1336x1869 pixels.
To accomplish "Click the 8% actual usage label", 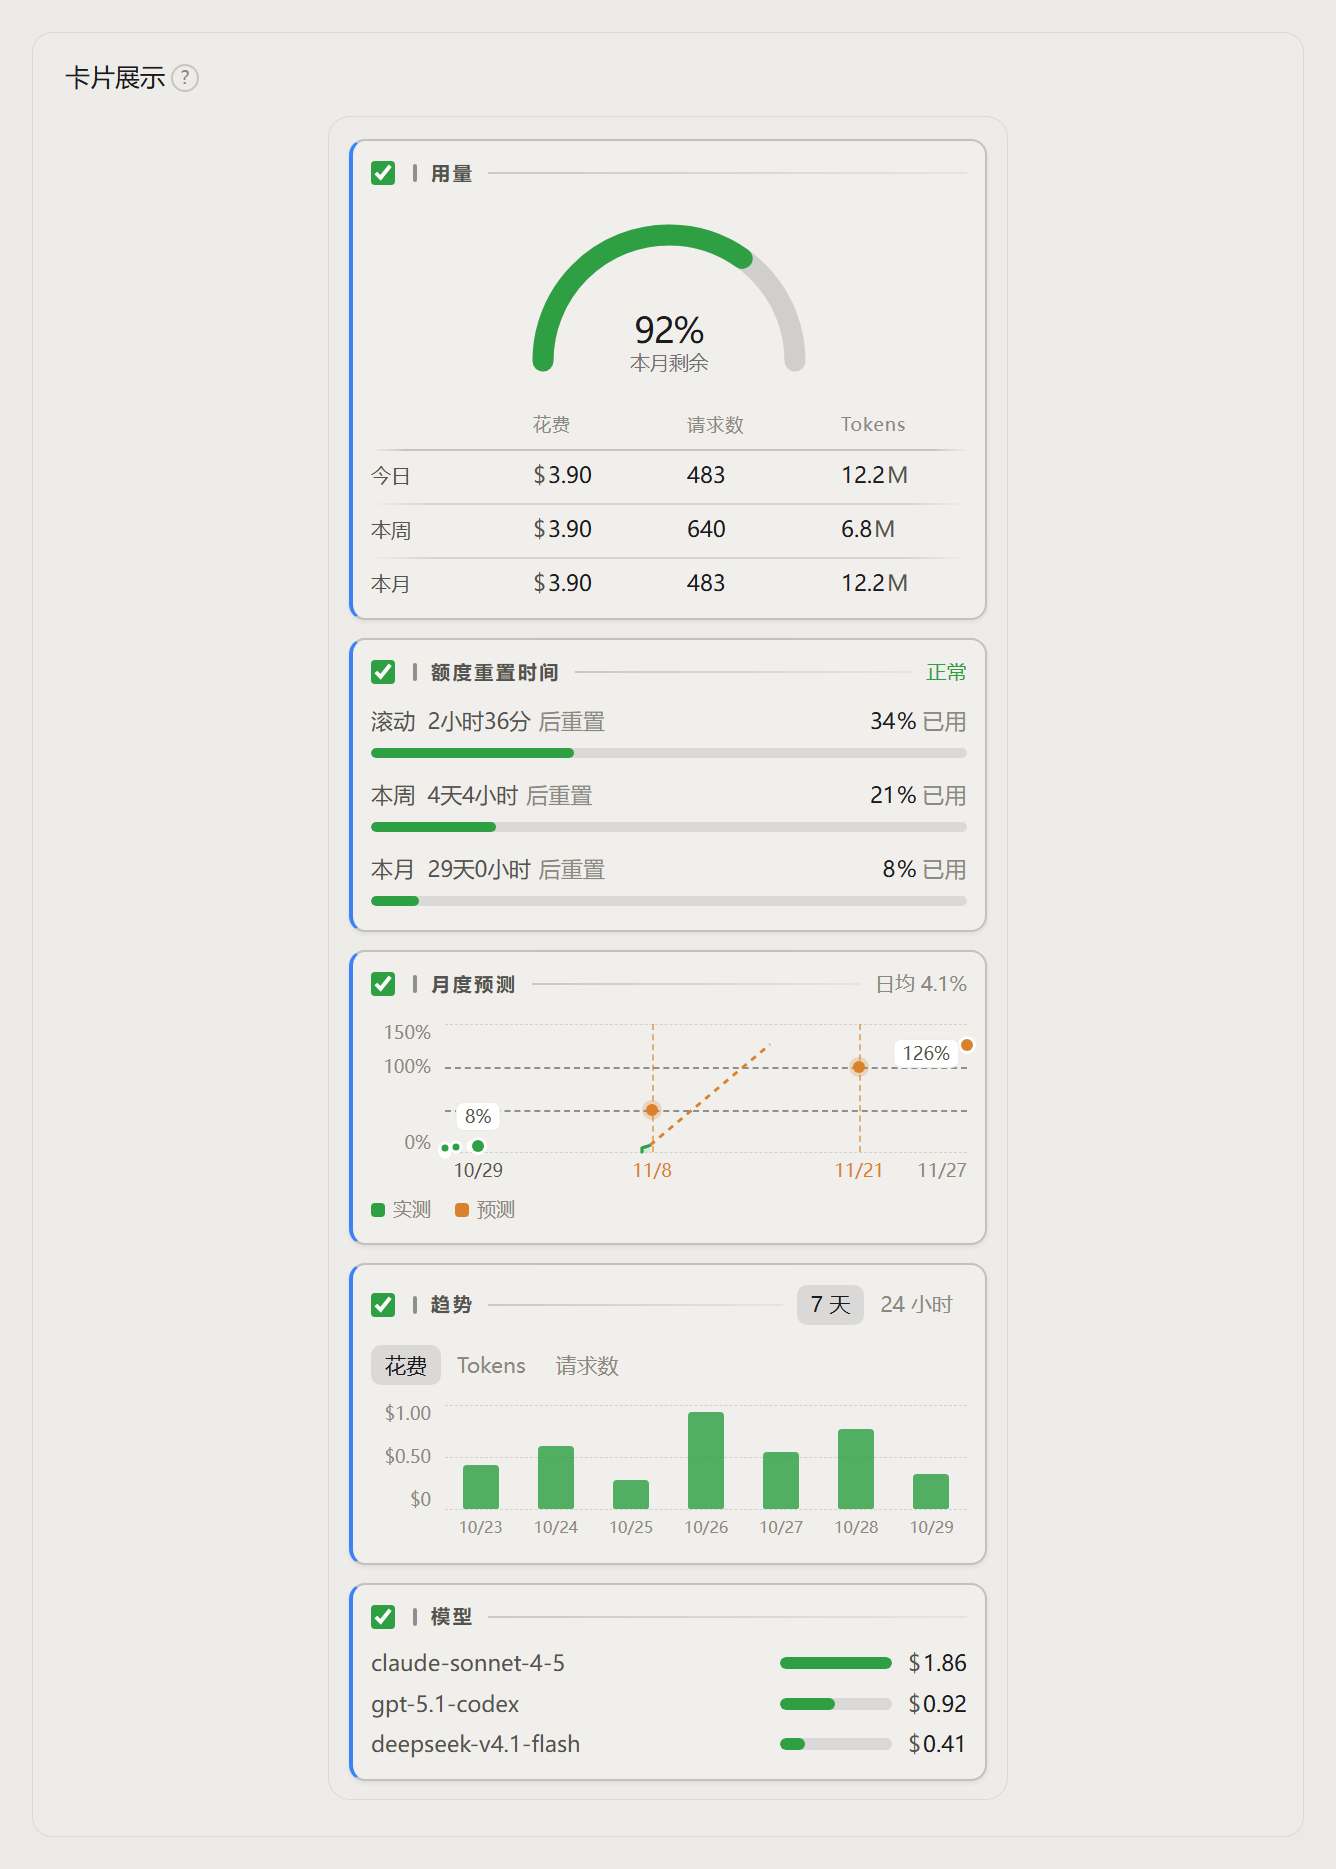I will point(478,1116).
